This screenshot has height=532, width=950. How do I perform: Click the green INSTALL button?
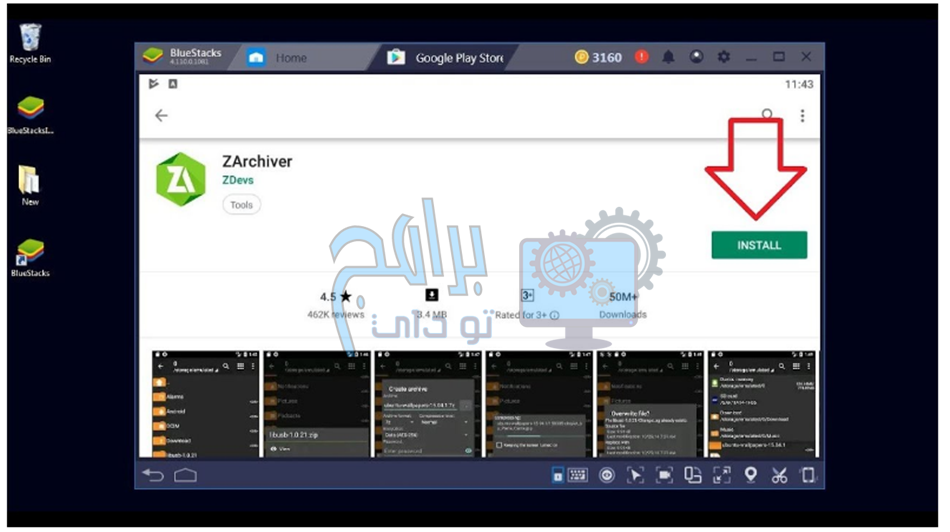click(x=759, y=245)
